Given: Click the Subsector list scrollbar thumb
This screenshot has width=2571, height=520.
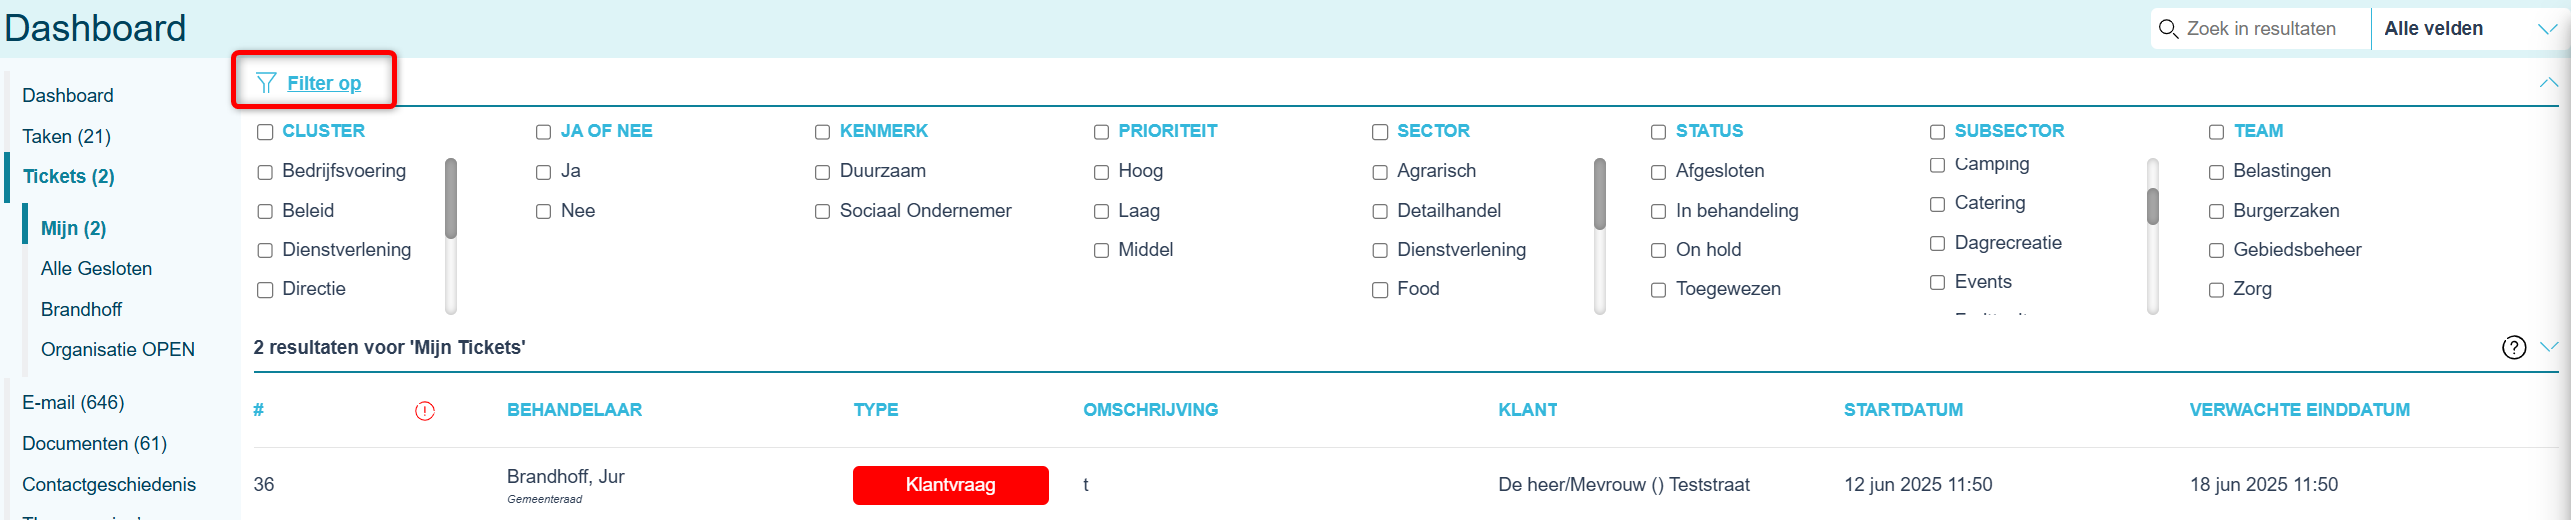Looking at the screenshot, I should pyautogui.click(x=2153, y=206).
